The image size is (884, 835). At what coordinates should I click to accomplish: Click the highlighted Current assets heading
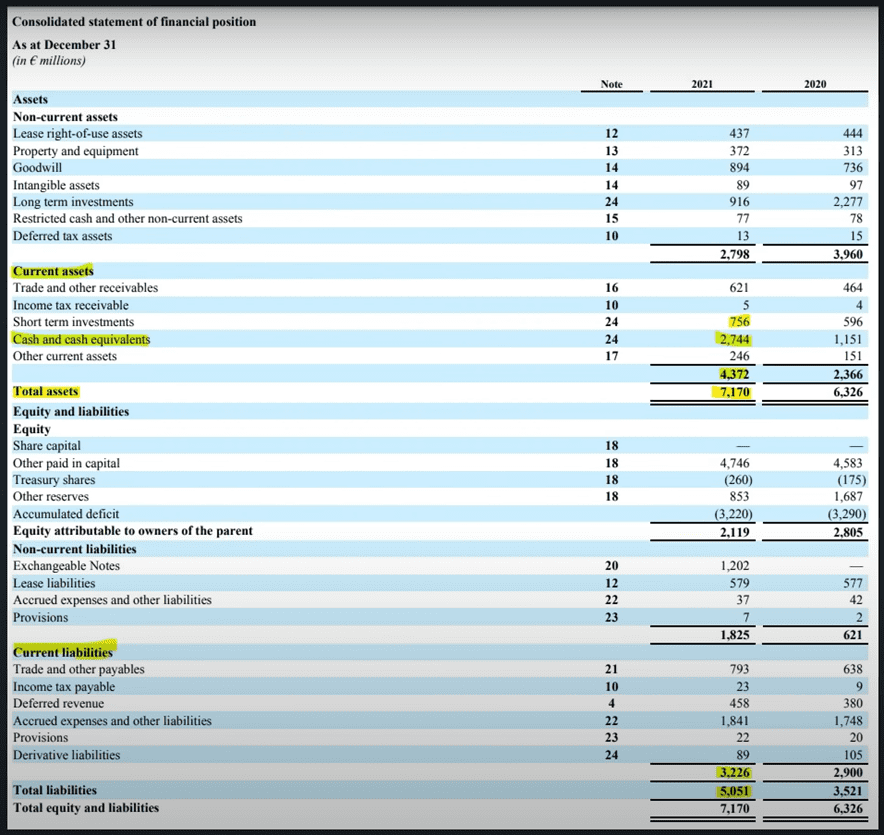[53, 271]
